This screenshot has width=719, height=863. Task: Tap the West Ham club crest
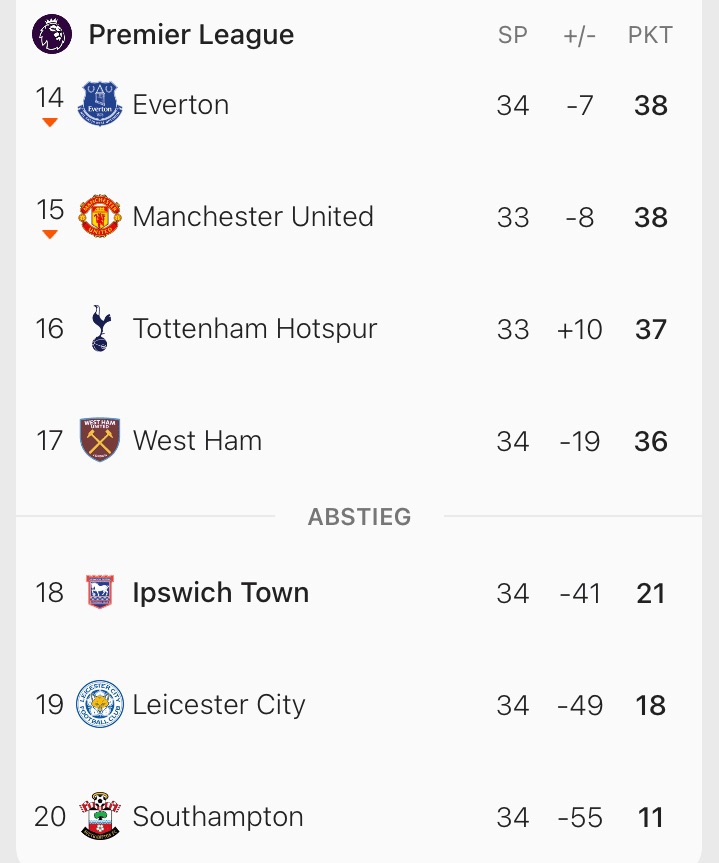tap(100, 440)
